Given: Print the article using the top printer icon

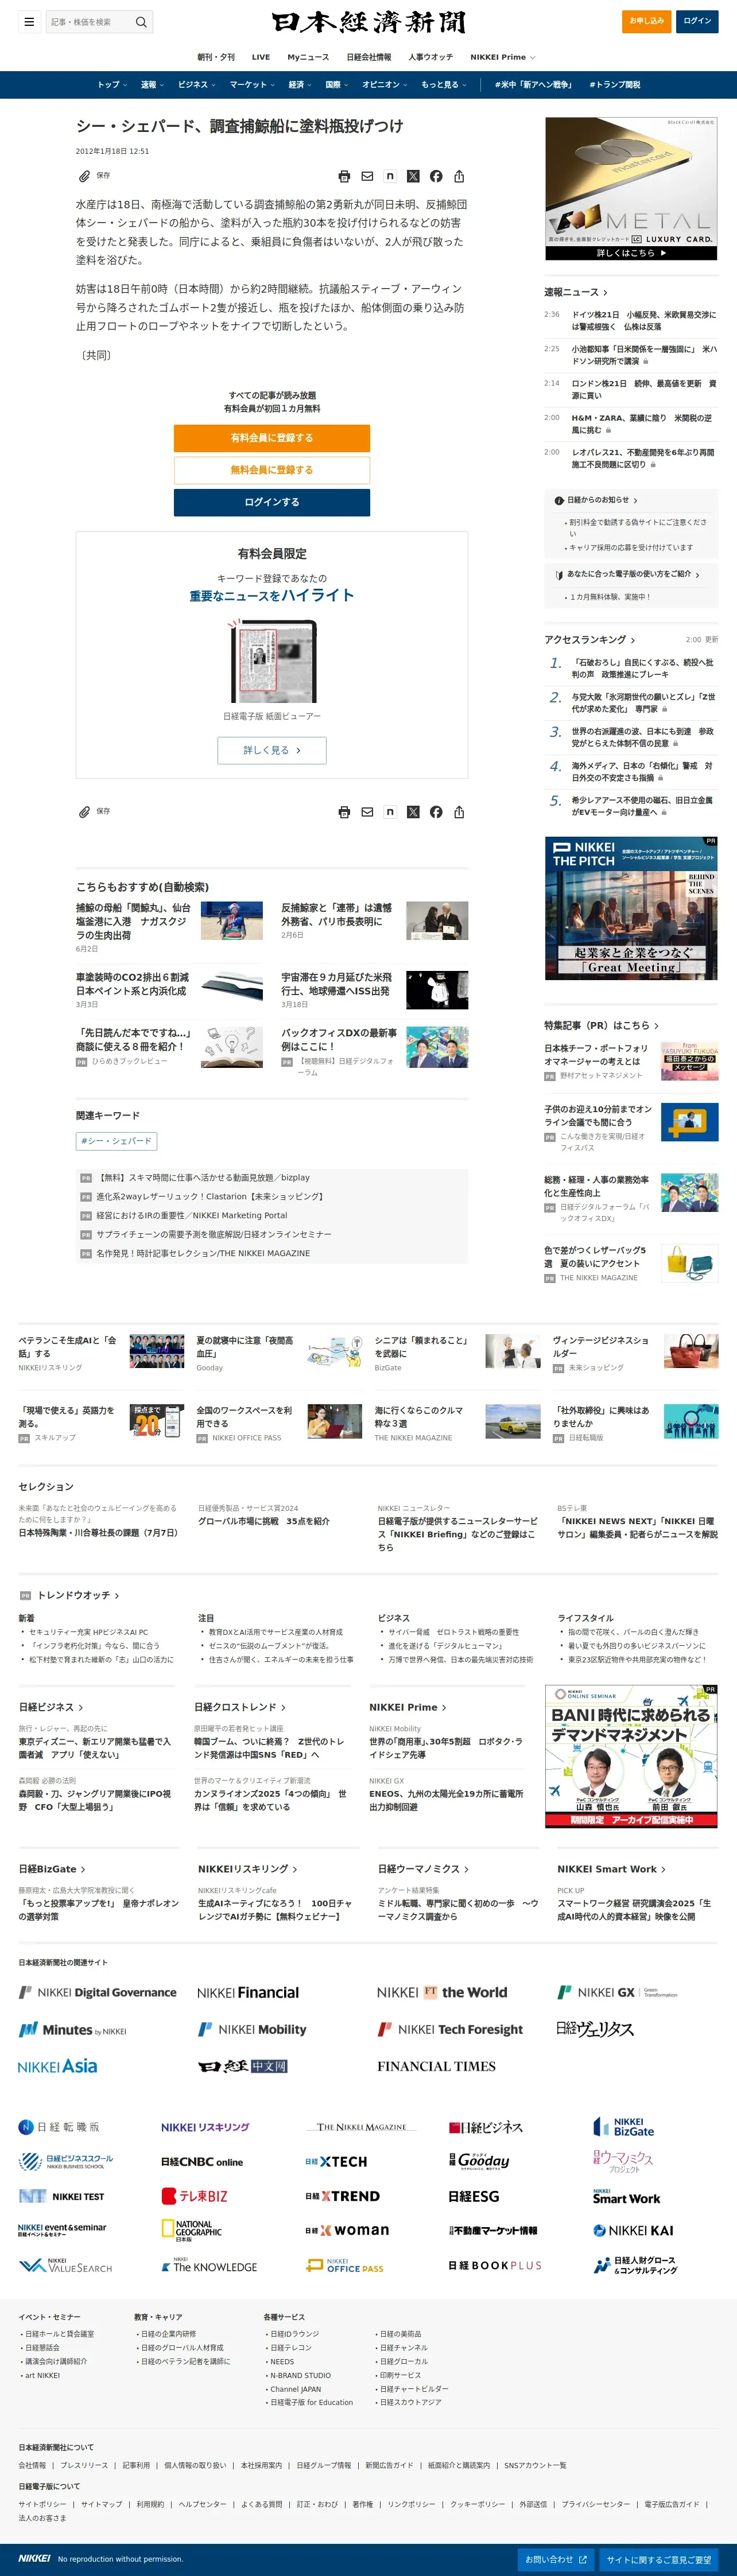Looking at the screenshot, I should (344, 176).
